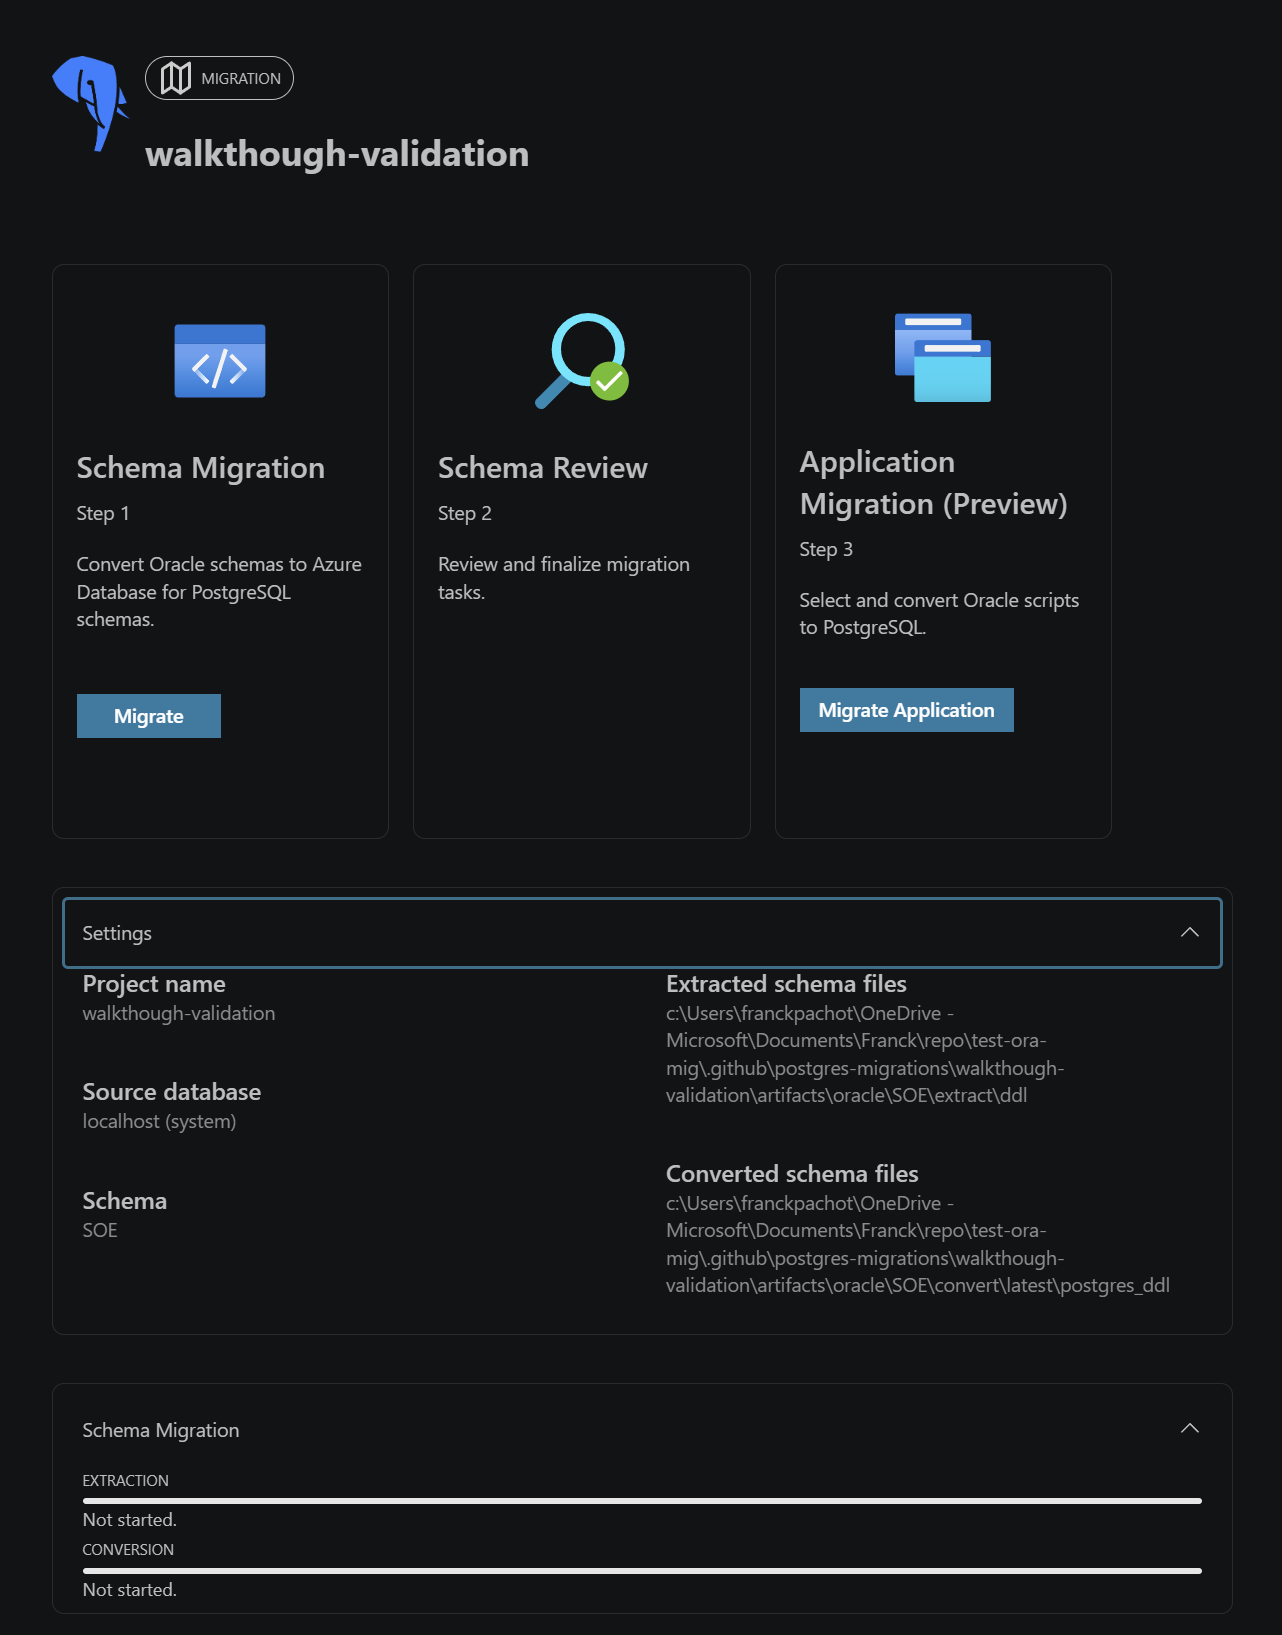Click the Schema Review magnifier icon
Image resolution: width=1282 pixels, height=1635 pixels.
[x=582, y=361]
